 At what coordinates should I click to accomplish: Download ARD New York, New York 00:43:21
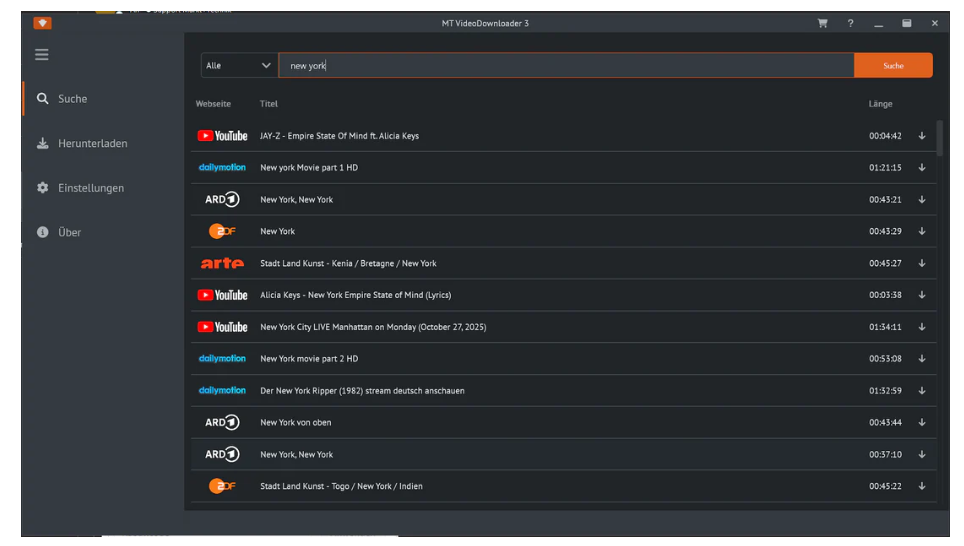click(922, 199)
